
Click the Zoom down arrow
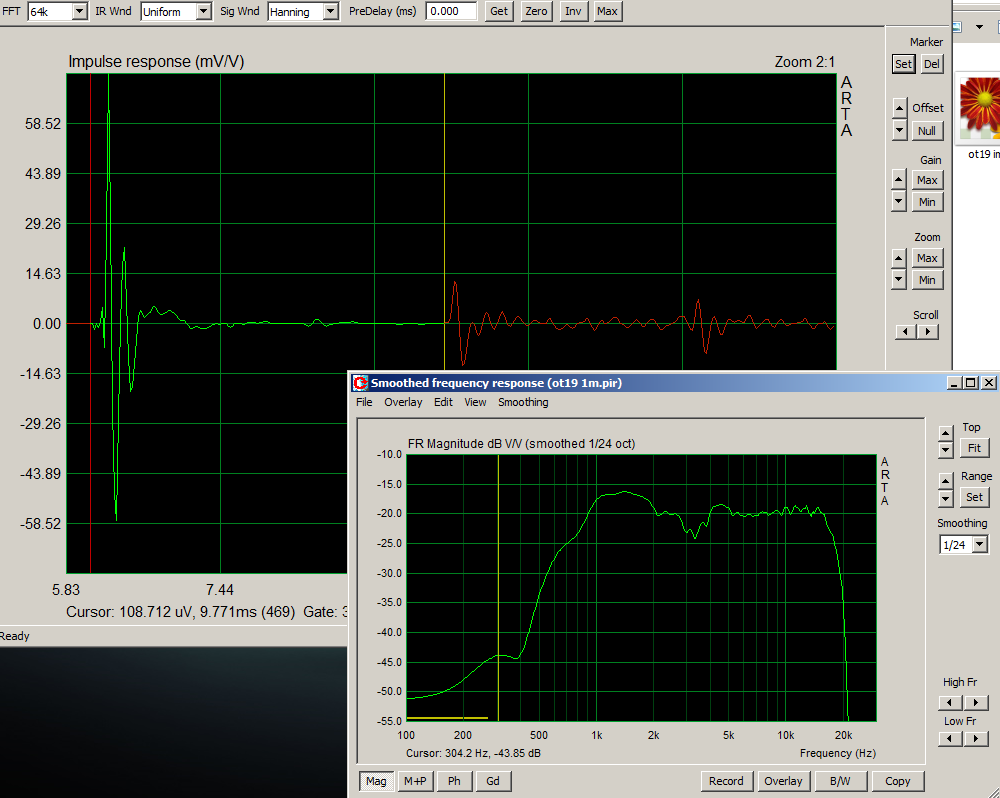pos(899,279)
